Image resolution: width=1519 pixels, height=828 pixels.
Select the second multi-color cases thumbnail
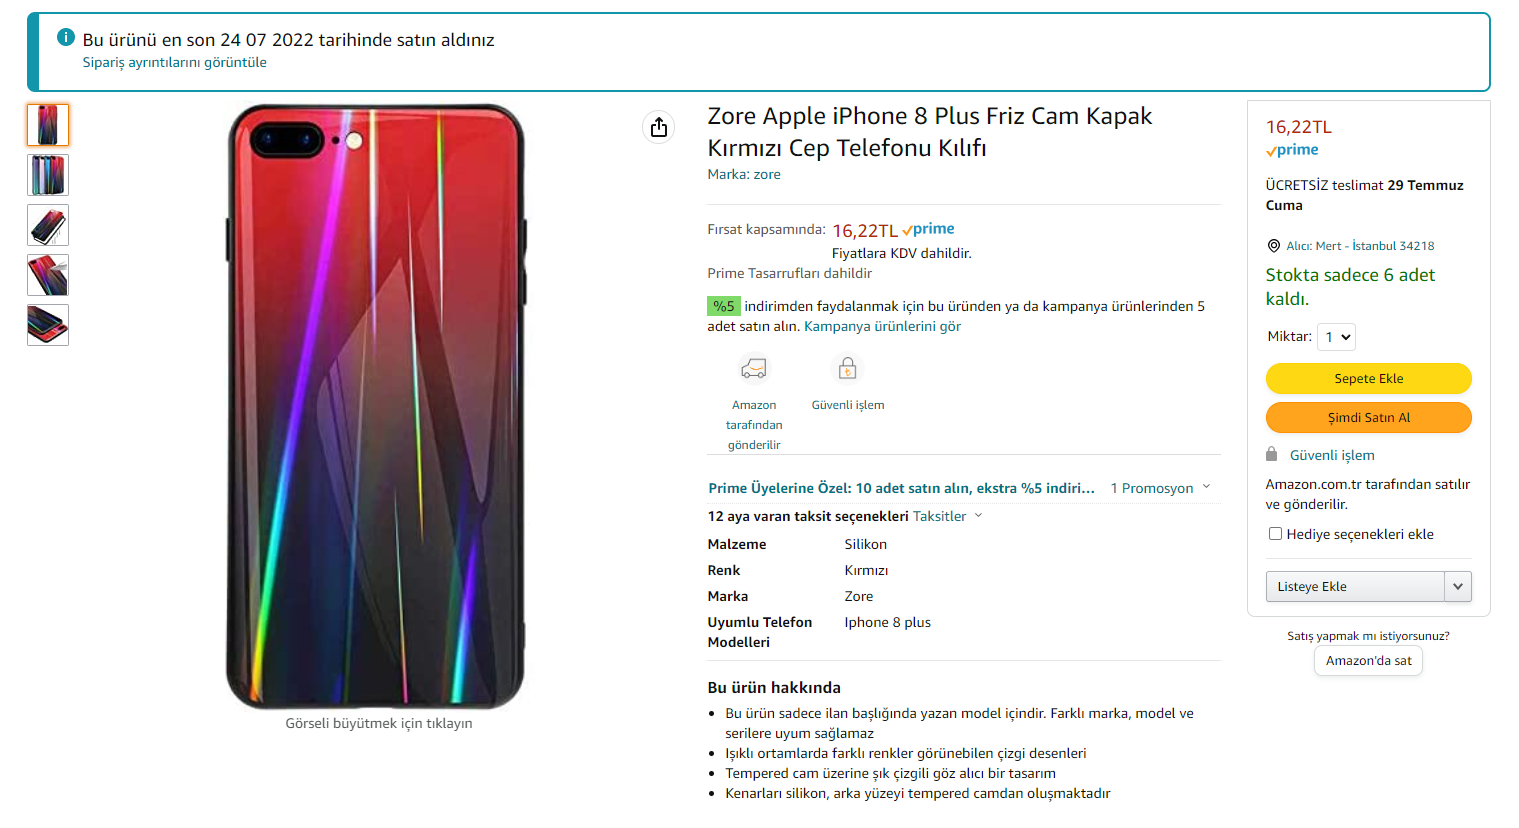pos(48,175)
